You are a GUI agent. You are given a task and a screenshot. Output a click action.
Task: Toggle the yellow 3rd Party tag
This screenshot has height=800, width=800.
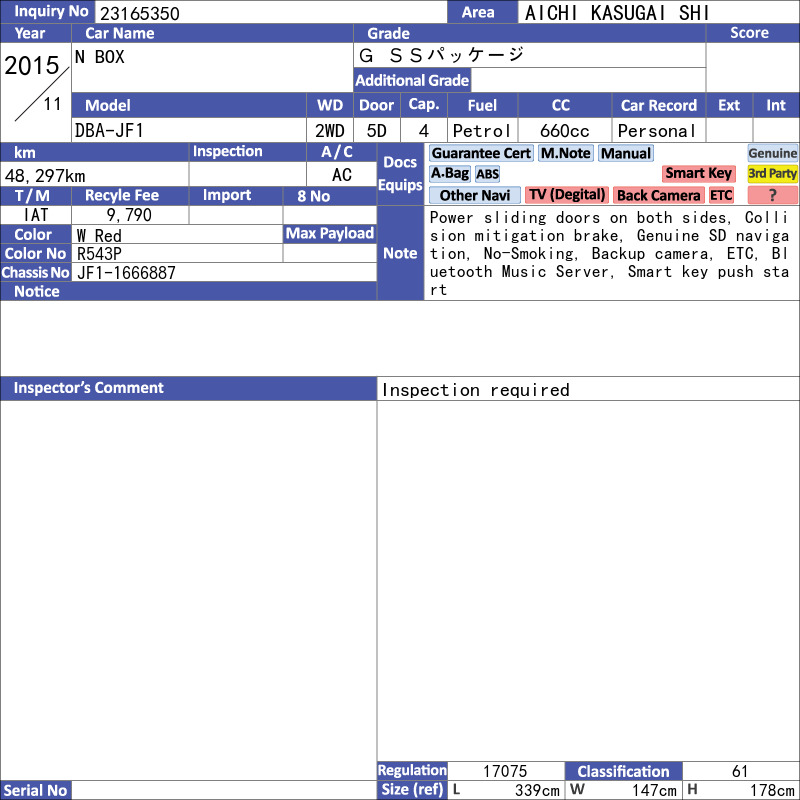pos(772,173)
